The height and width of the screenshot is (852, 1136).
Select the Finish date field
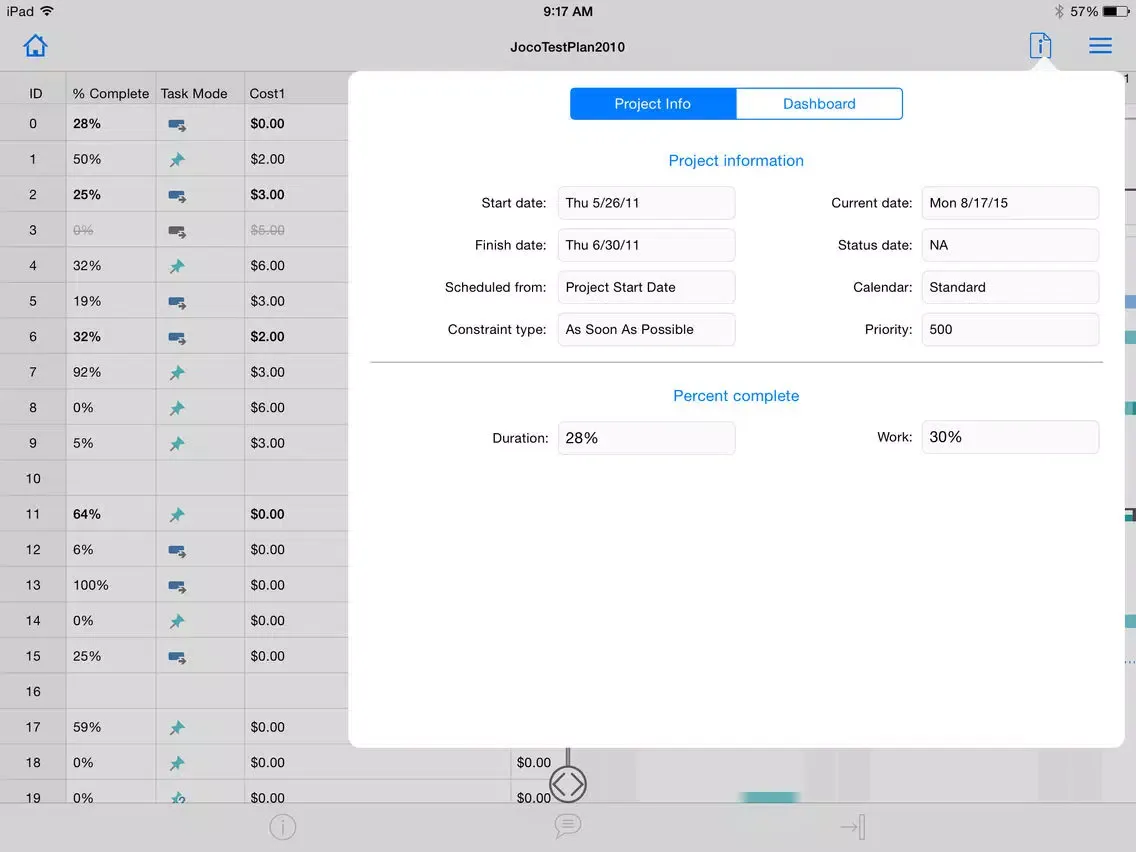646,245
